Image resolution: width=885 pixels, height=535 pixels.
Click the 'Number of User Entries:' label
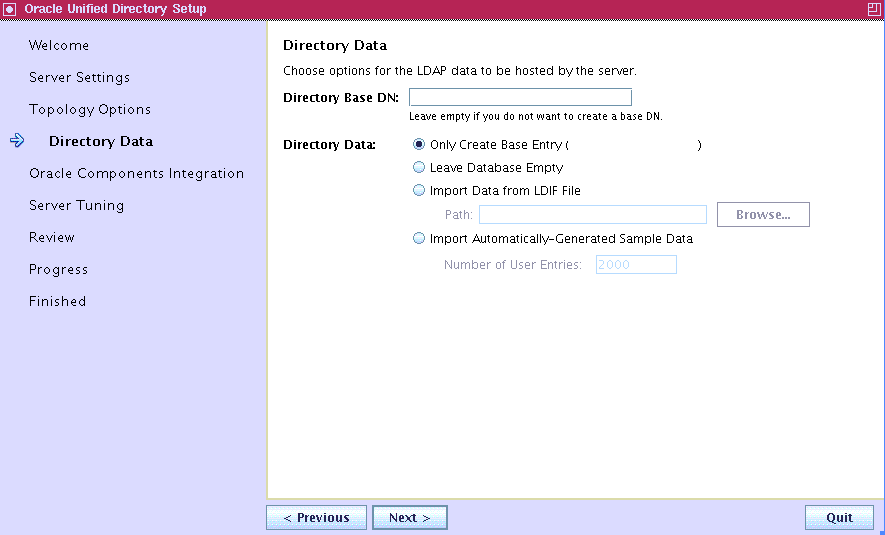(x=512, y=265)
